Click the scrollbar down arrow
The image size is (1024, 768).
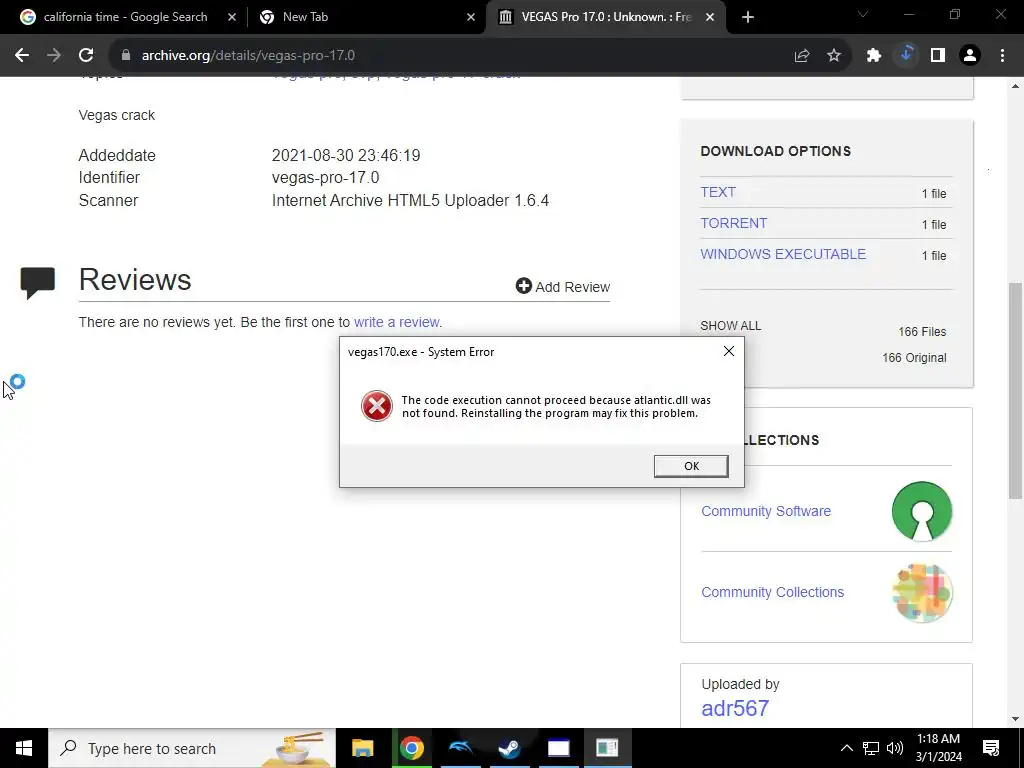[x=1016, y=719]
